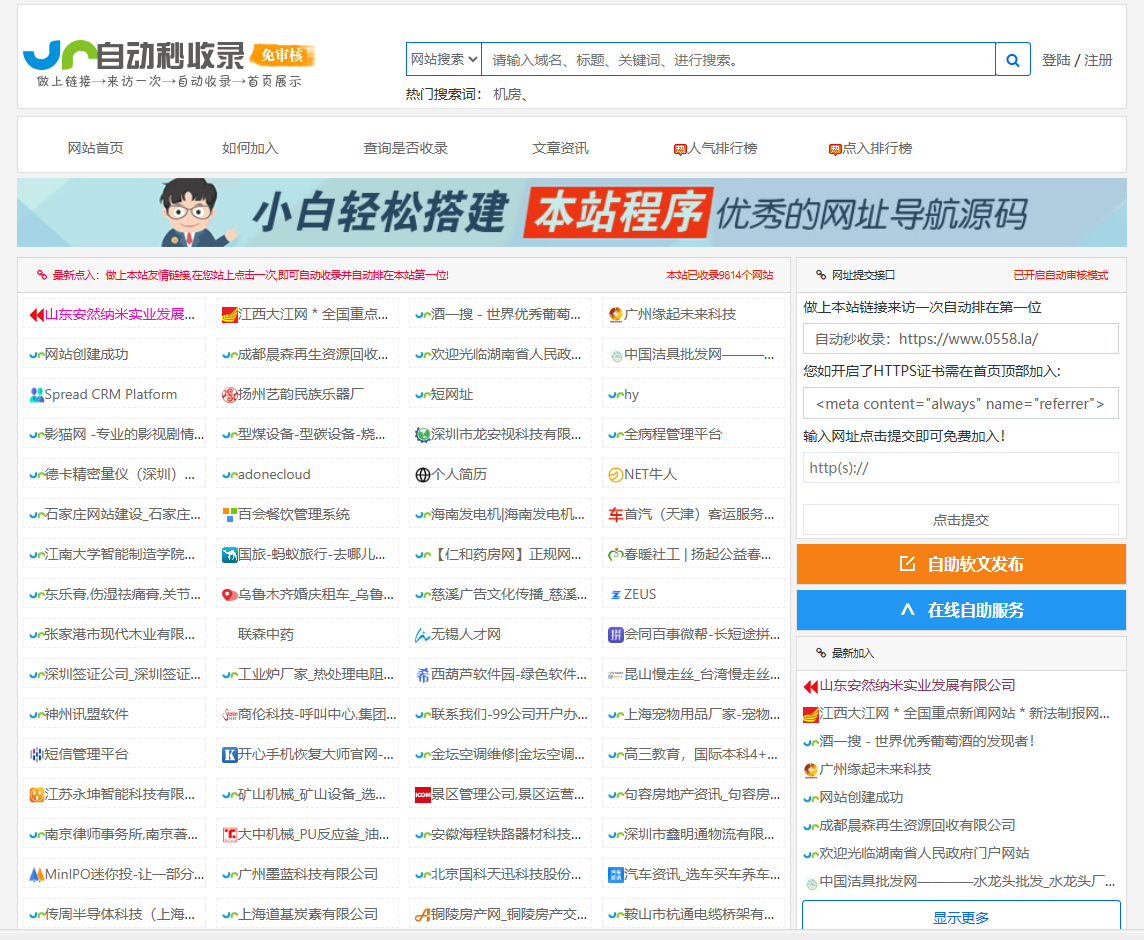Click the Spread CRM Platform favicon
1144x940 pixels.
36,395
